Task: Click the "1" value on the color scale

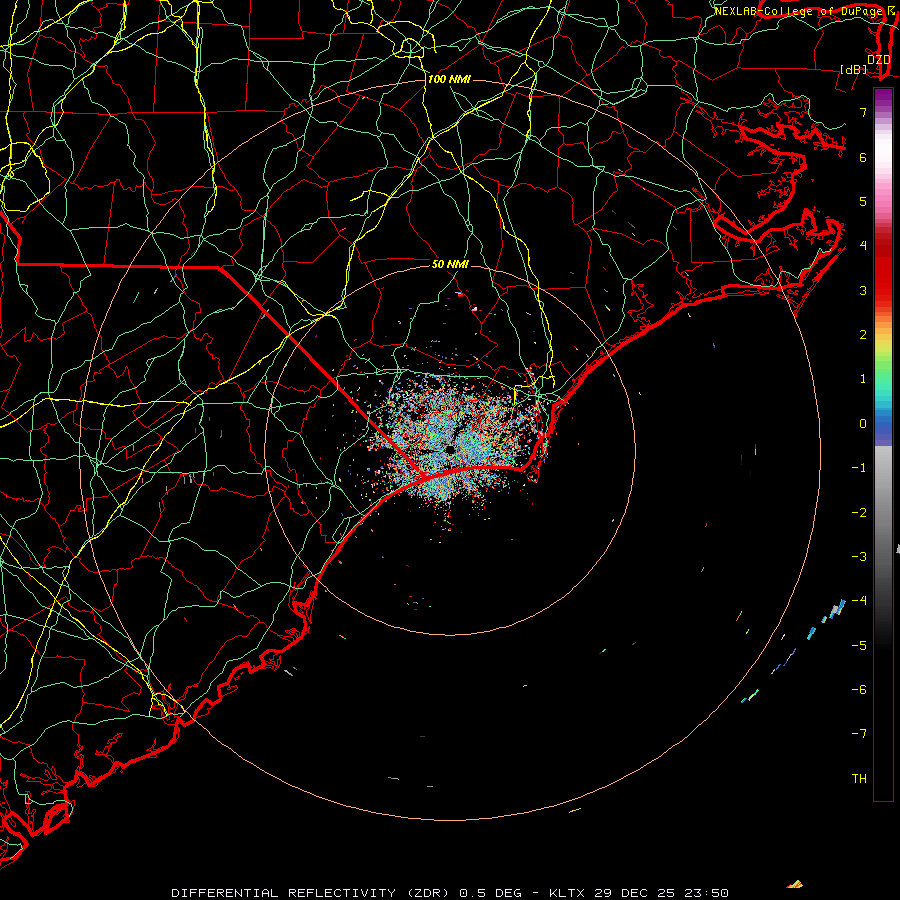Action: coord(863,379)
